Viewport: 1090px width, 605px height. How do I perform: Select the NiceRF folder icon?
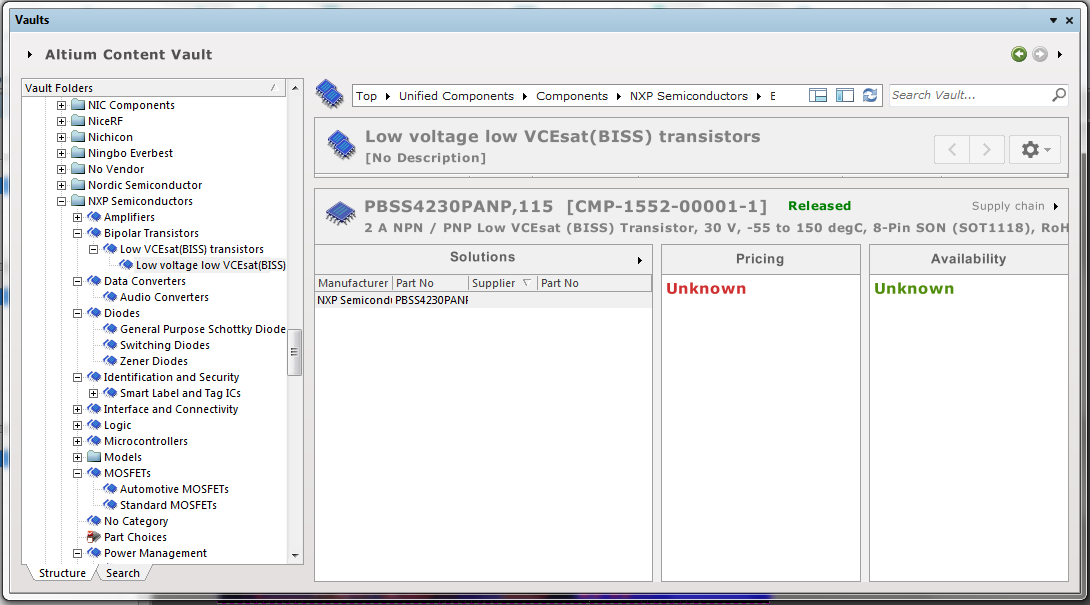click(79, 120)
